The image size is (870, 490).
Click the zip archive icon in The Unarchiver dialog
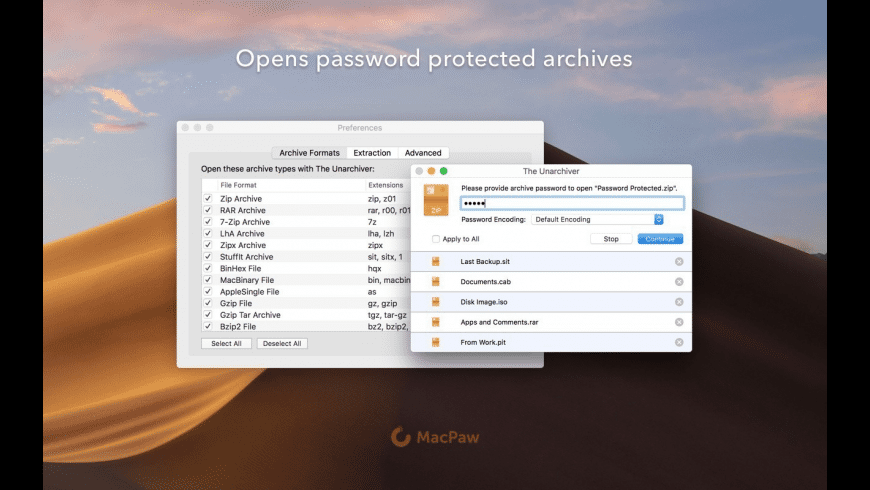436,200
